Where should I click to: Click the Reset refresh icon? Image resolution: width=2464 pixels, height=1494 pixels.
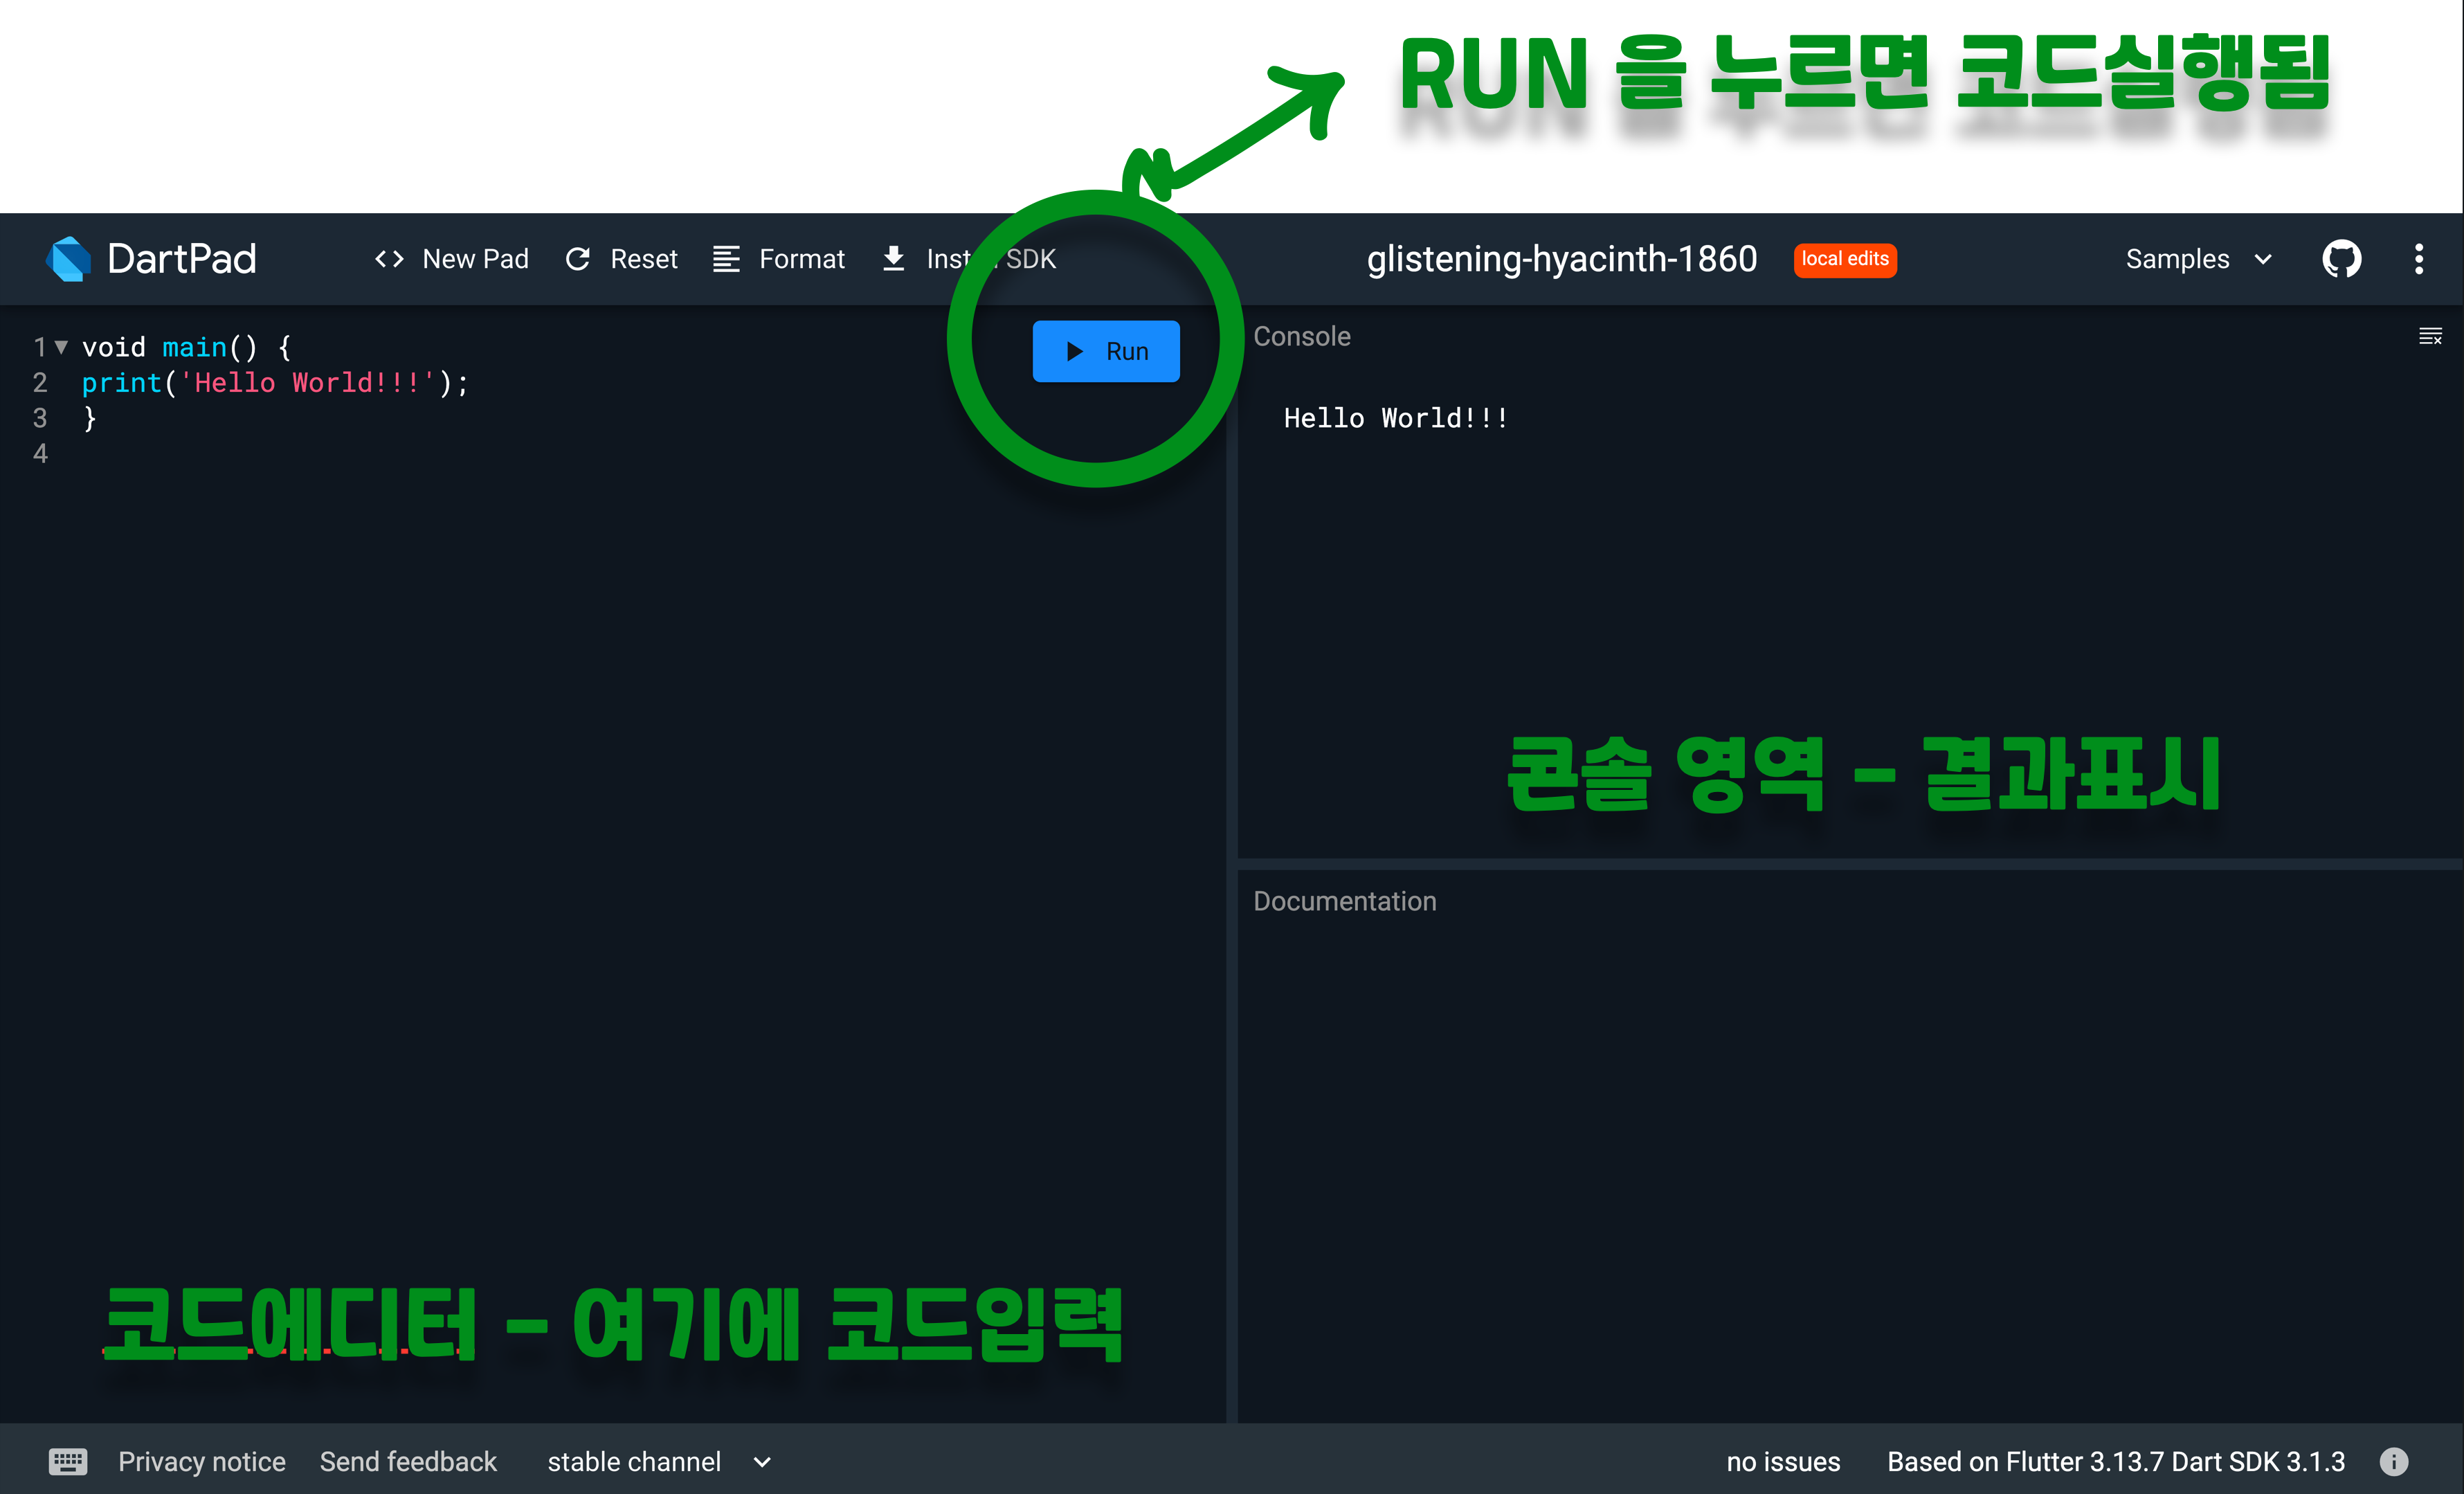coord(578,259)
